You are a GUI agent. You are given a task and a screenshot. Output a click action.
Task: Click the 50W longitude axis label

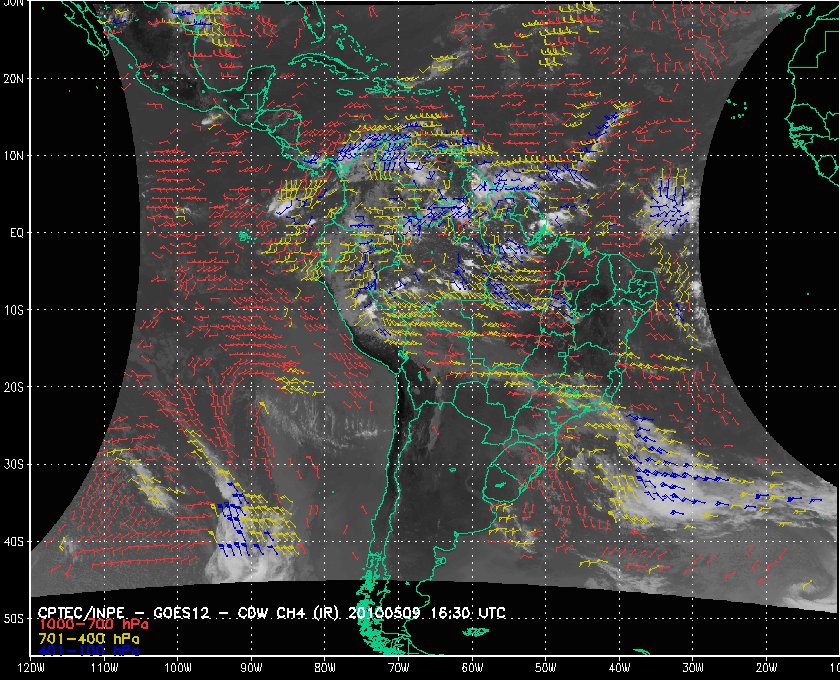coord(546,669)
